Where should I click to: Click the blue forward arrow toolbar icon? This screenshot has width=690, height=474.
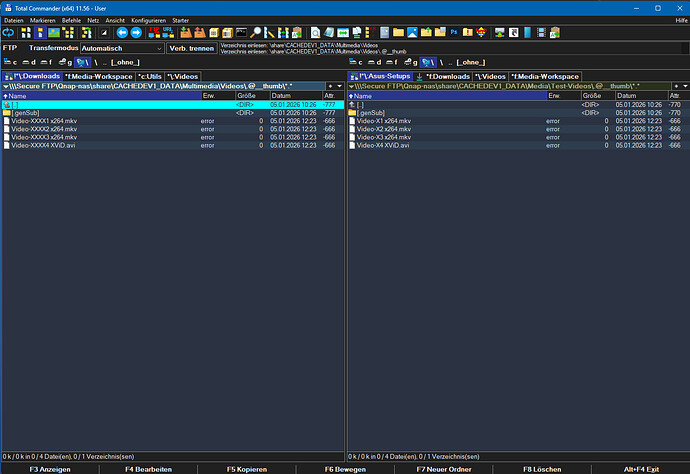[136, 33]
